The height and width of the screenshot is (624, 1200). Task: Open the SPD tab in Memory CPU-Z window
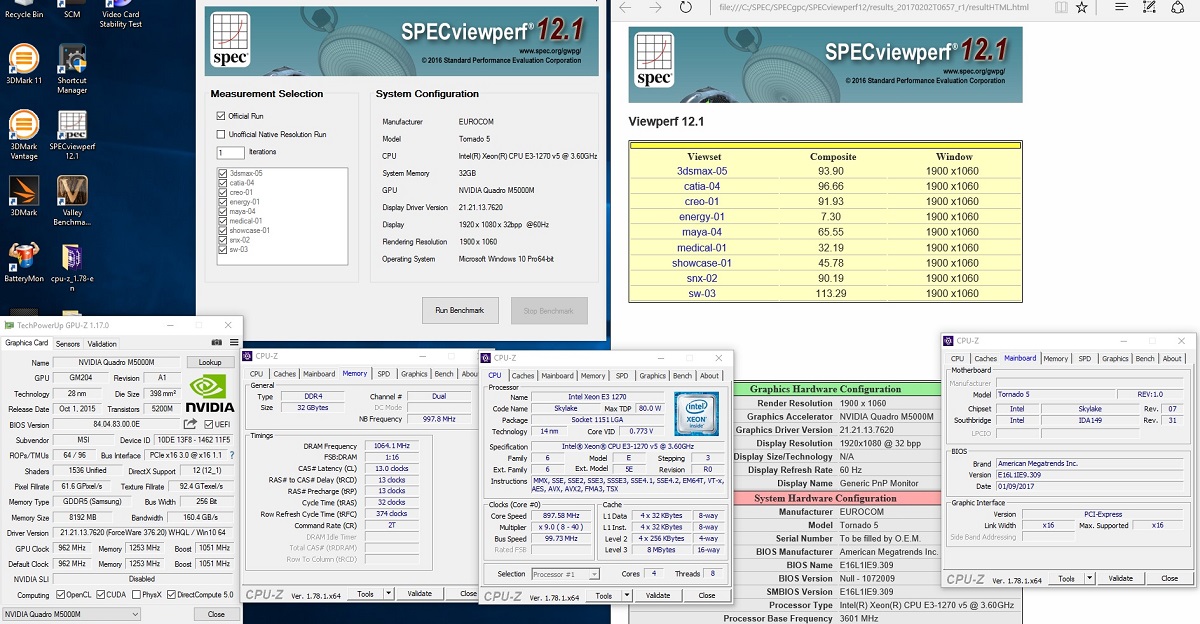[384, 375]
